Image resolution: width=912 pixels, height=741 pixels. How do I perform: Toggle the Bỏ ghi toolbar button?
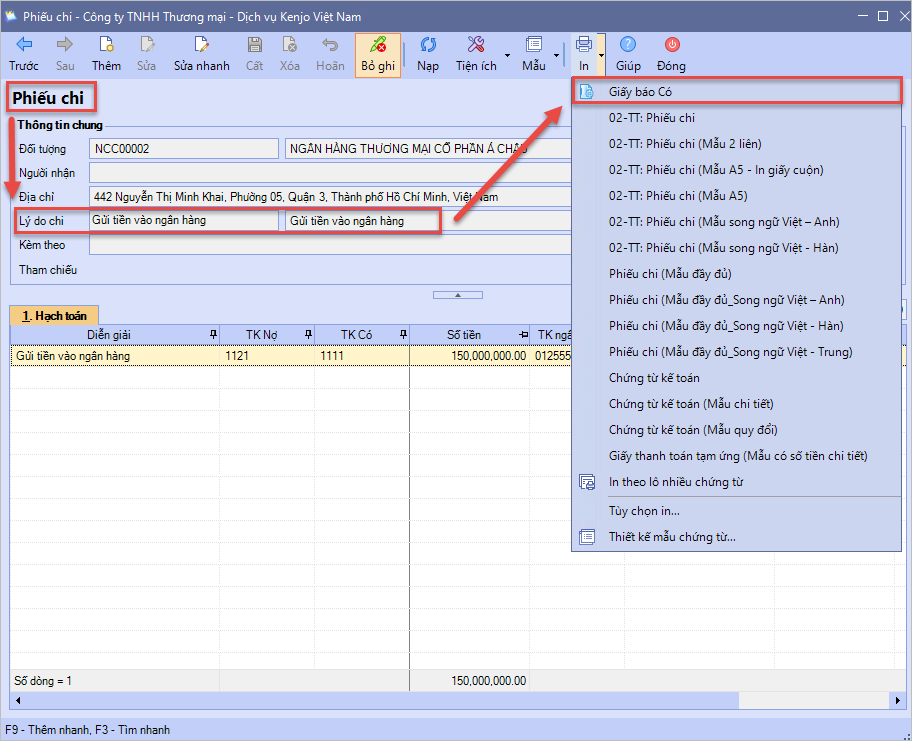378,54
